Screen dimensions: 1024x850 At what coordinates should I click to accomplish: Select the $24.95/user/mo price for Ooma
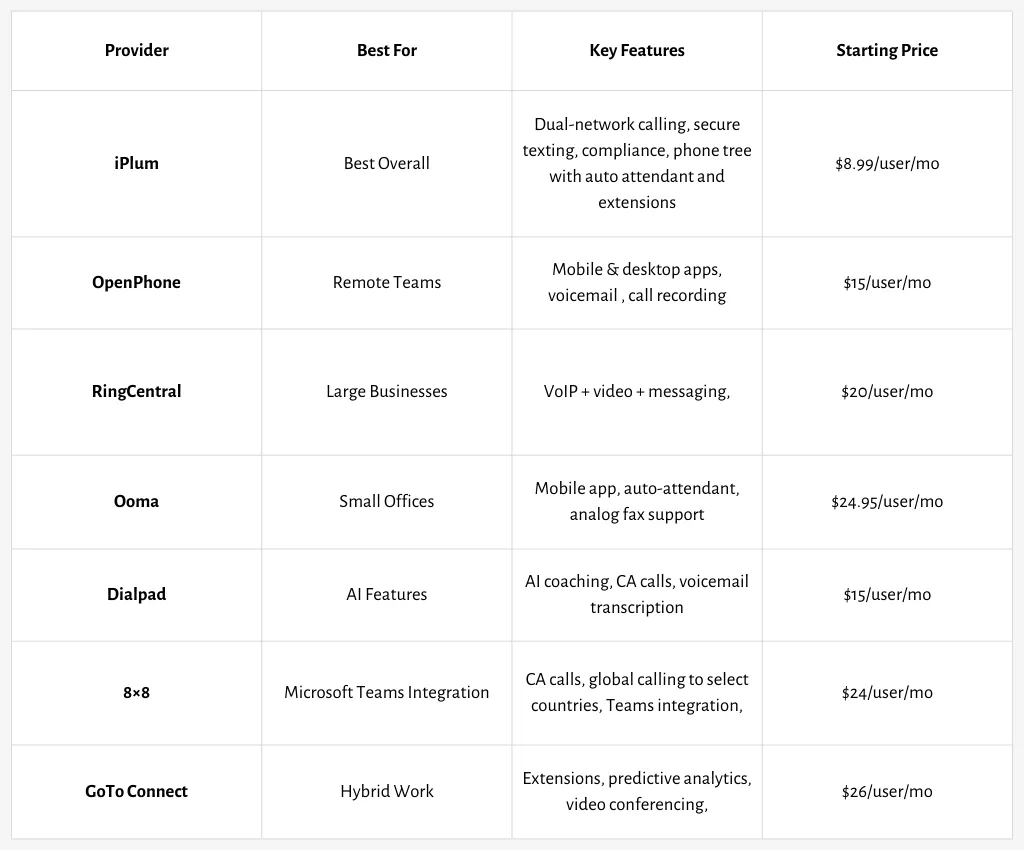tap(887, 501)
